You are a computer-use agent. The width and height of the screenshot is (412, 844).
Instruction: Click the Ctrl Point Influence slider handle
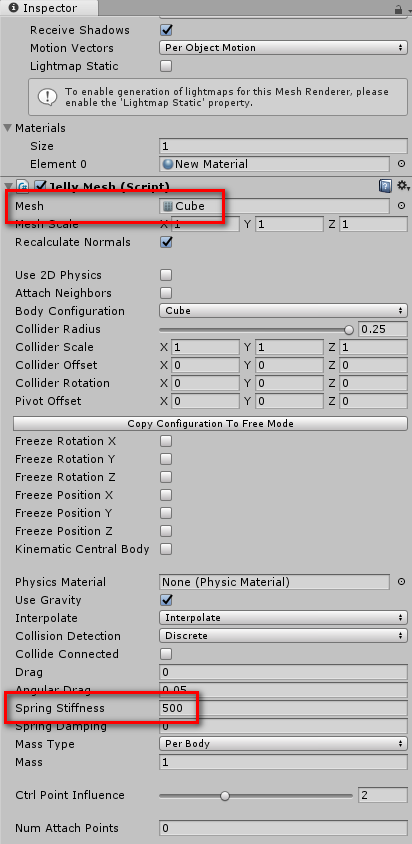point(225,796)
